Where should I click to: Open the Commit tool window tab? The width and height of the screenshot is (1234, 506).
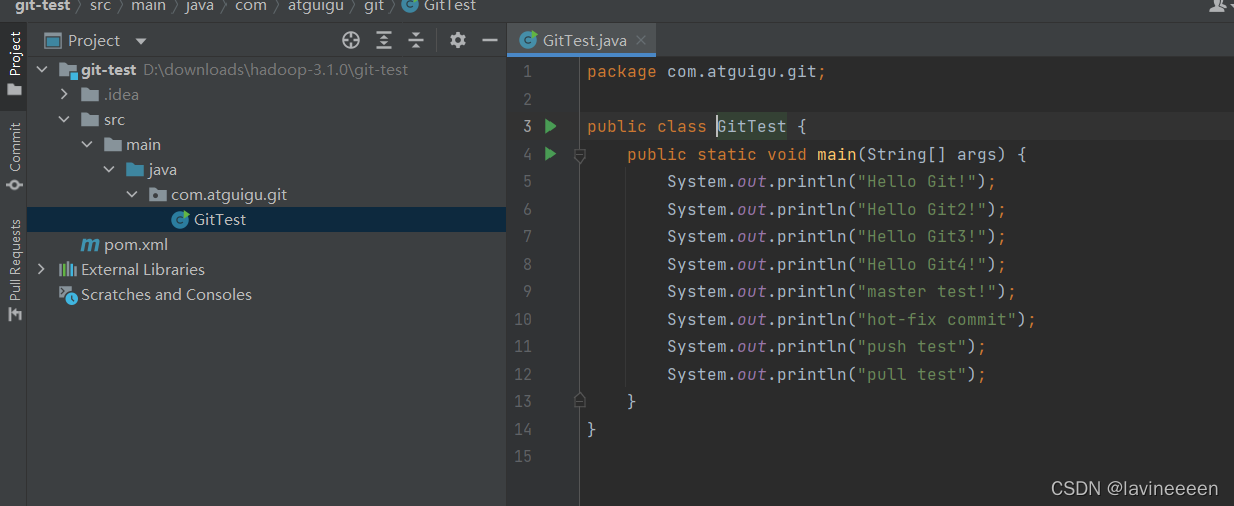pyautogui.click(x=14, y=156)
